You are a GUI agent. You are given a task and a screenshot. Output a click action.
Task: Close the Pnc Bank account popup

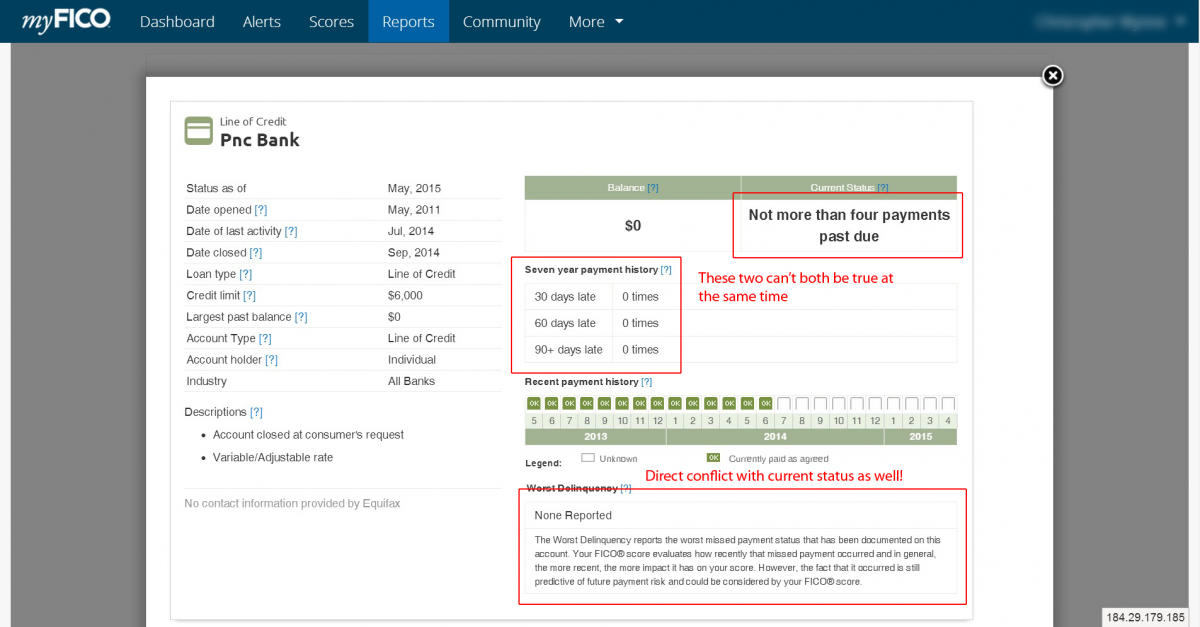1052,76
